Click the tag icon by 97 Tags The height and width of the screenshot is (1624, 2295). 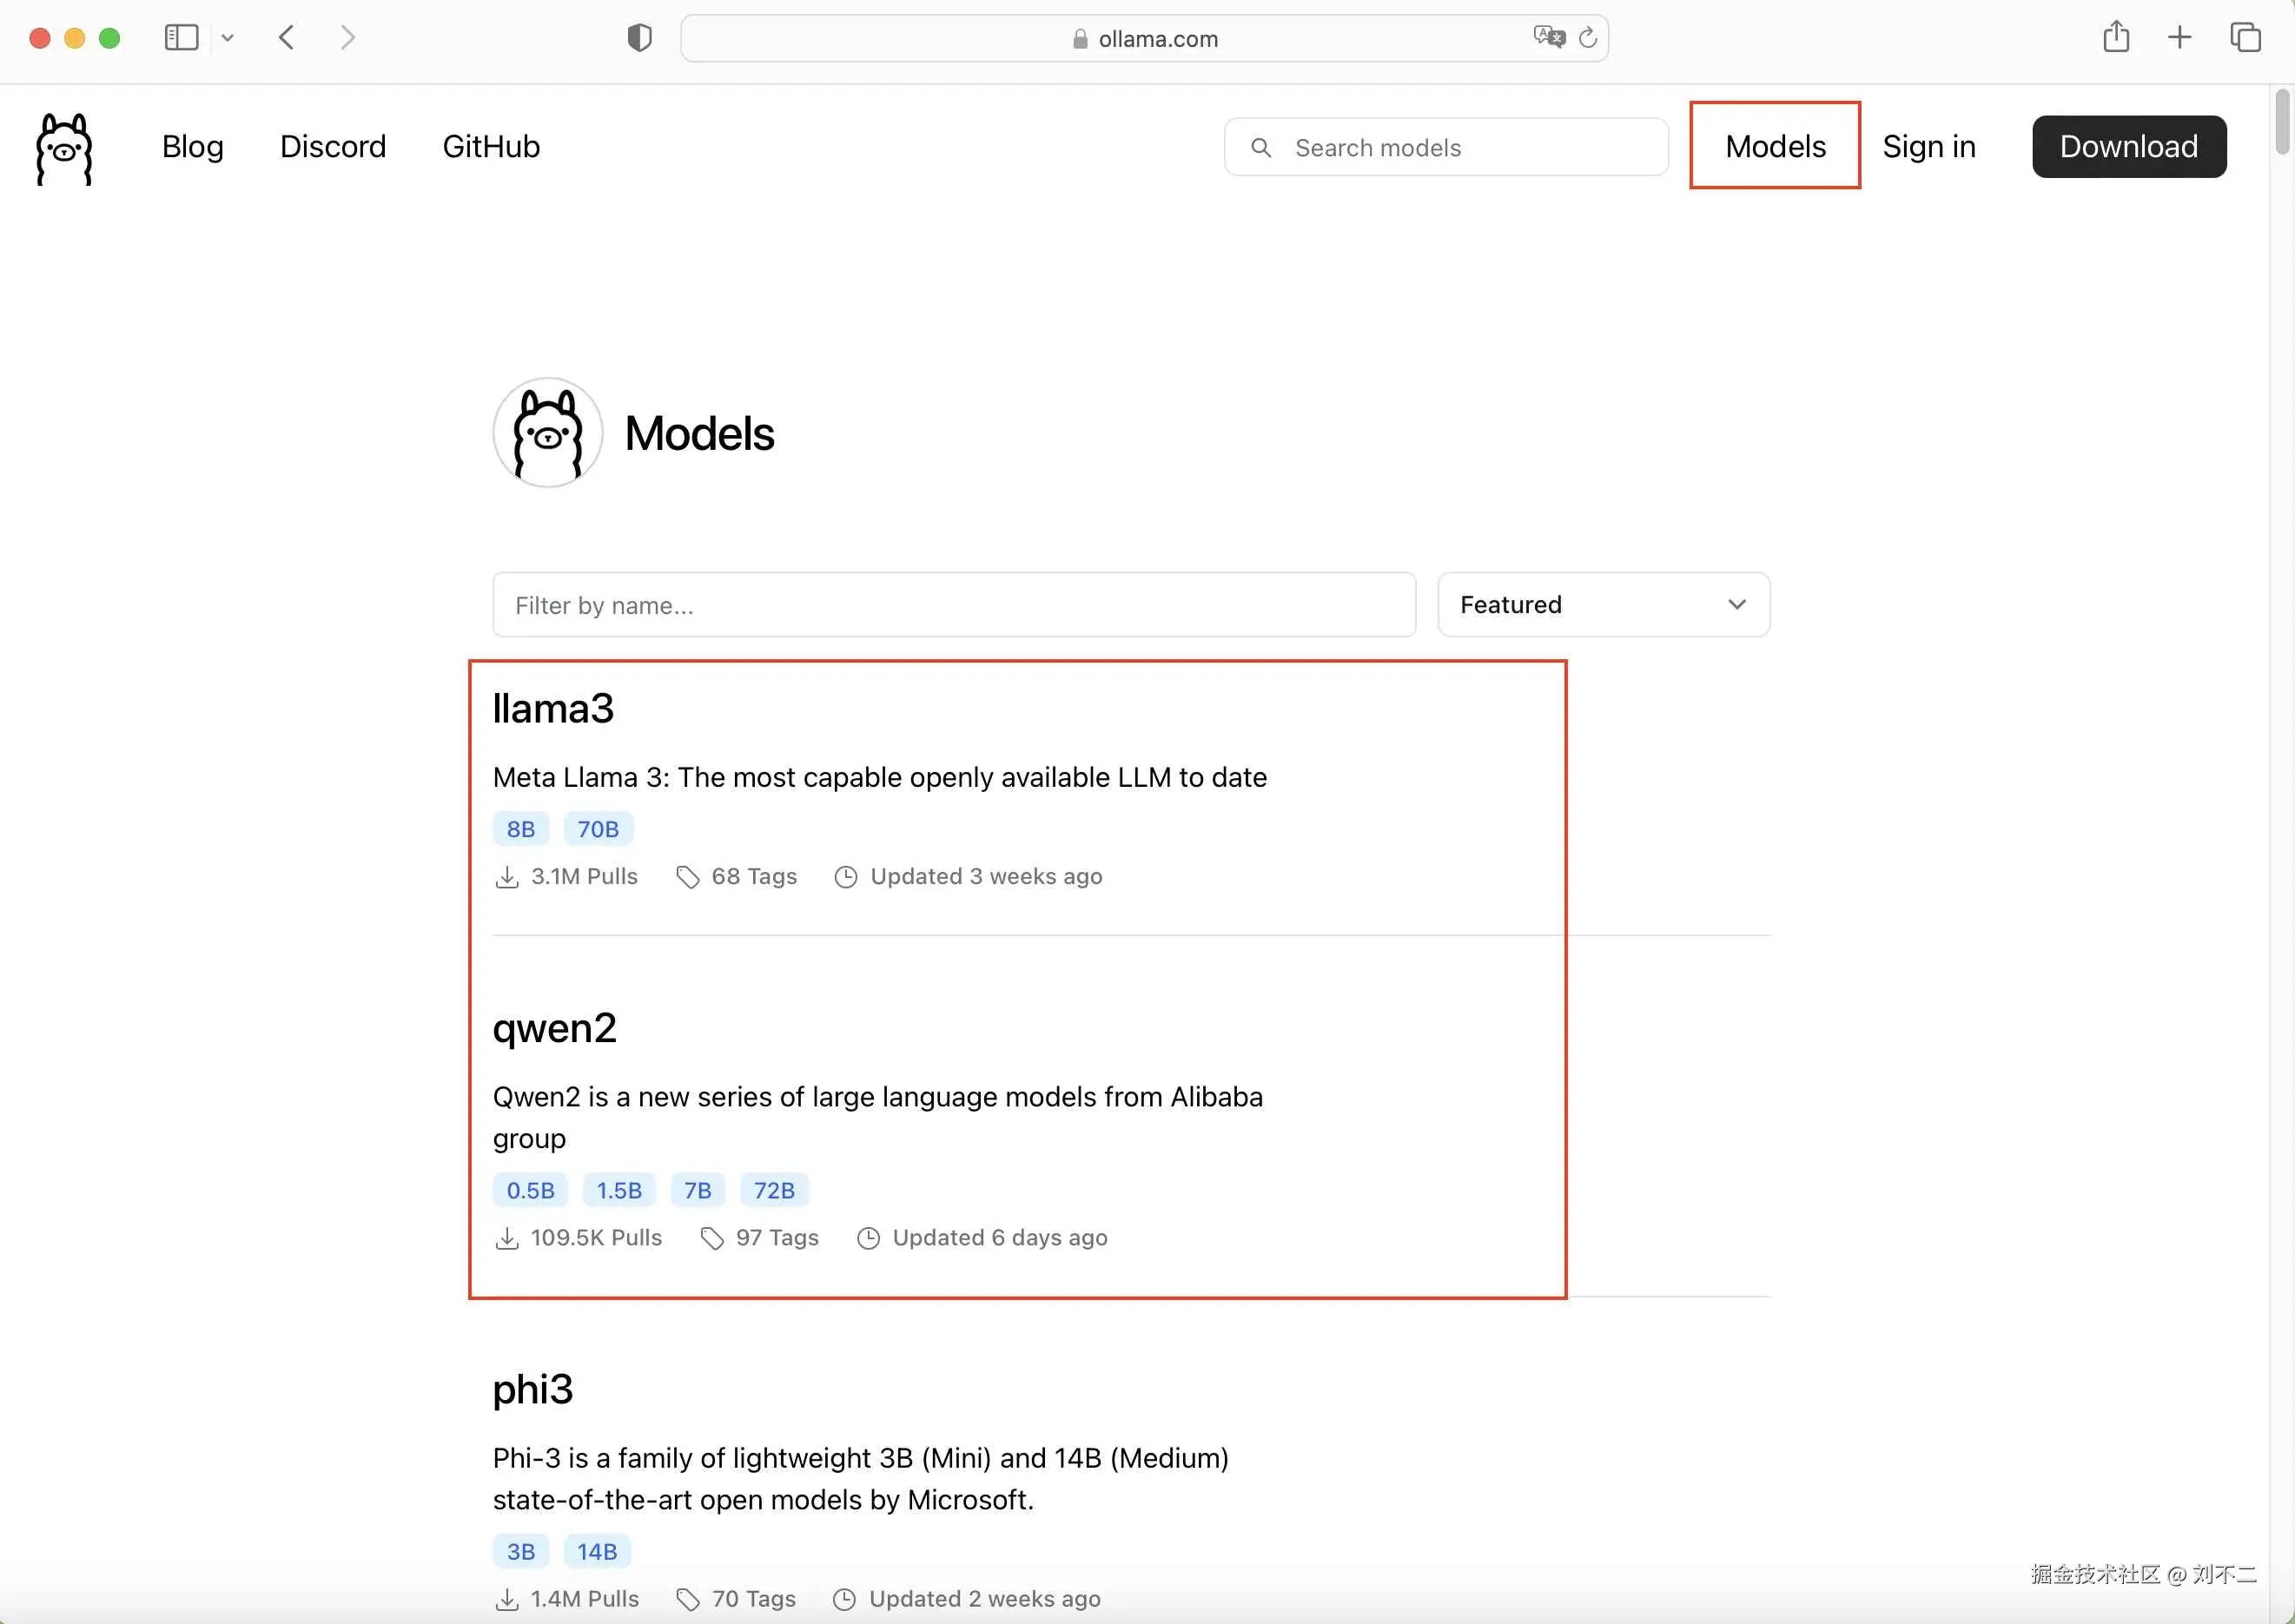click(712, 1238)
